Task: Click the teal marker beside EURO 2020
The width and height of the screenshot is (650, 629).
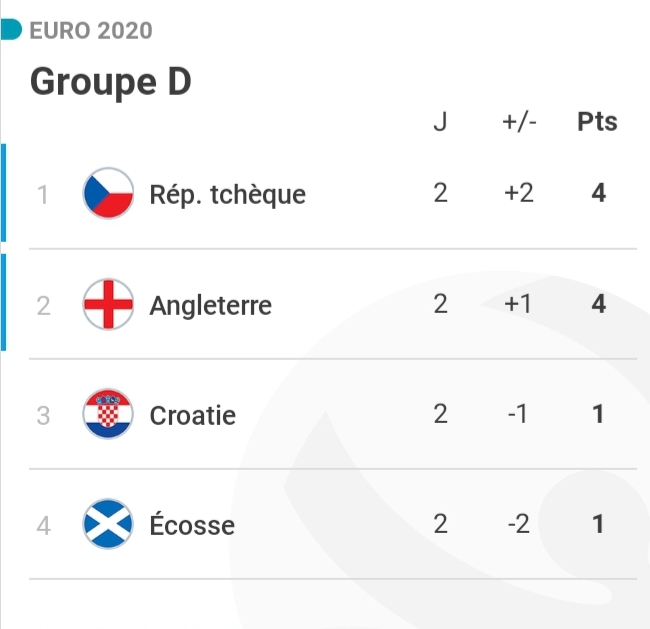Action: [11, 31]
